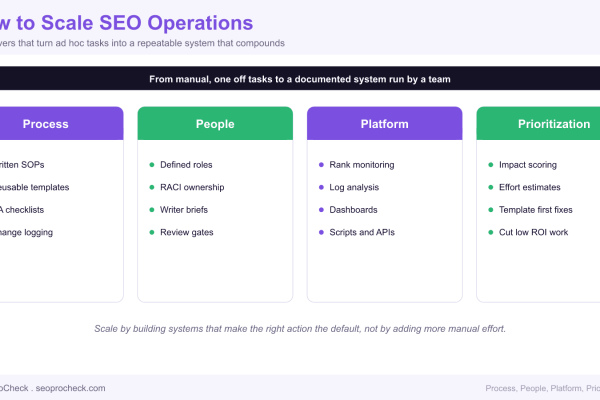Click the green bullet beside 'Defined roles'
Image resolution: width=600 pixels, height=400 pixels.
[x=152, y=165]
